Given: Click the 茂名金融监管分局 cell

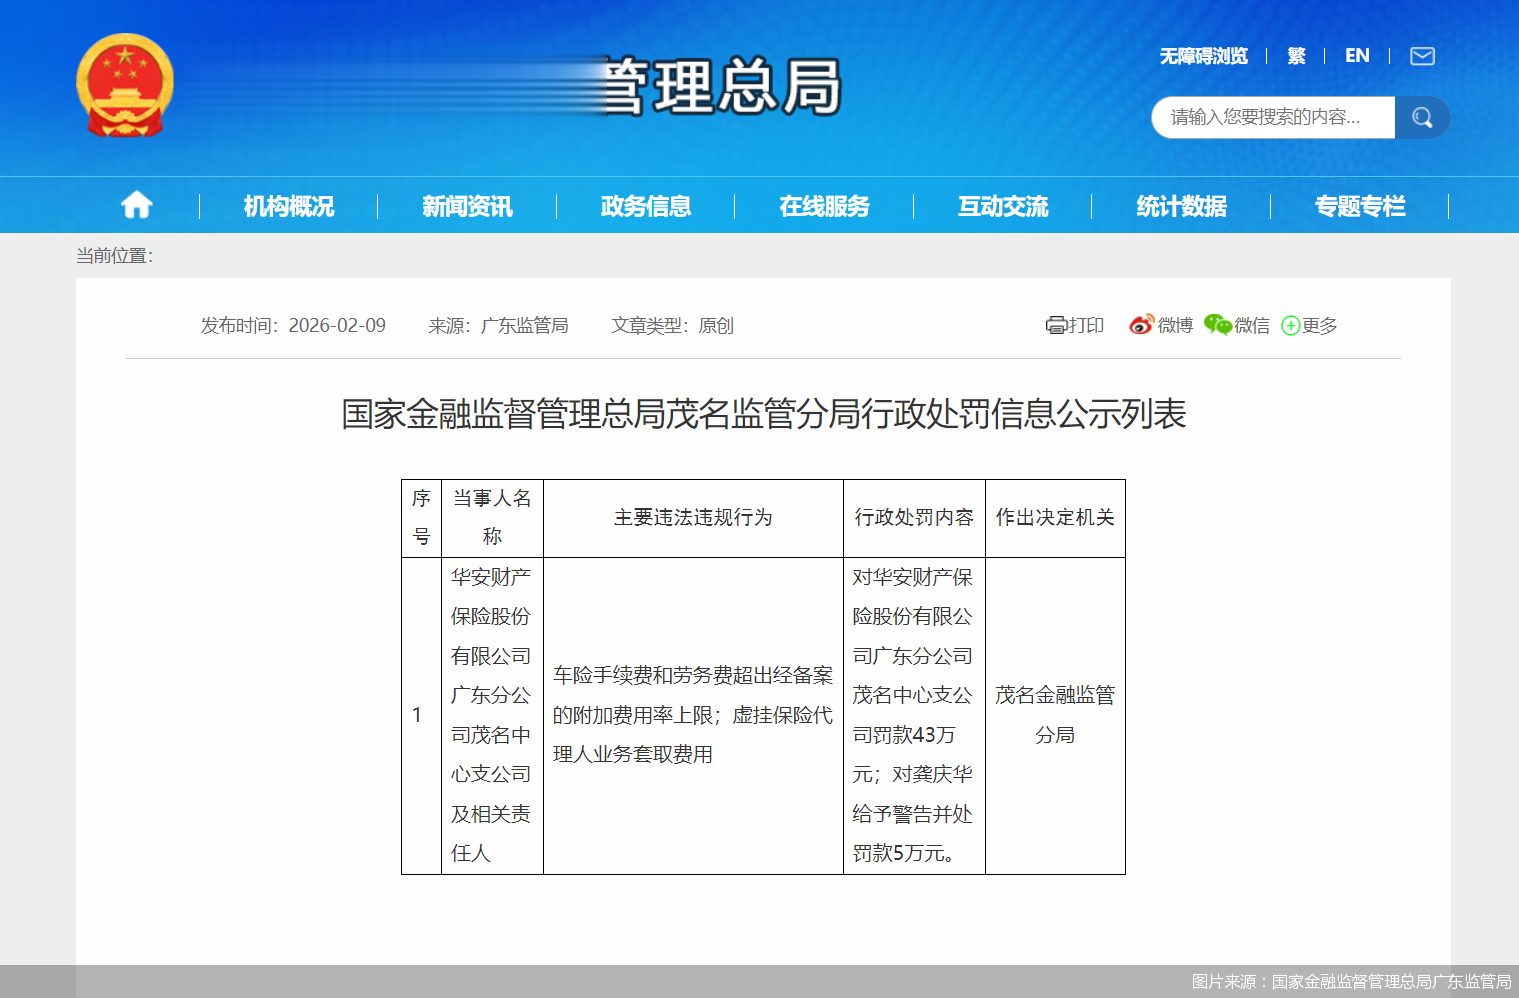Looking at the screenshot, I should (1055, 715).
